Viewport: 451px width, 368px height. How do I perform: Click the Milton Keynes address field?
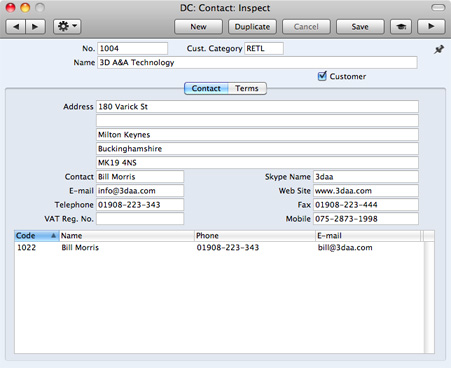coord(257,135)
